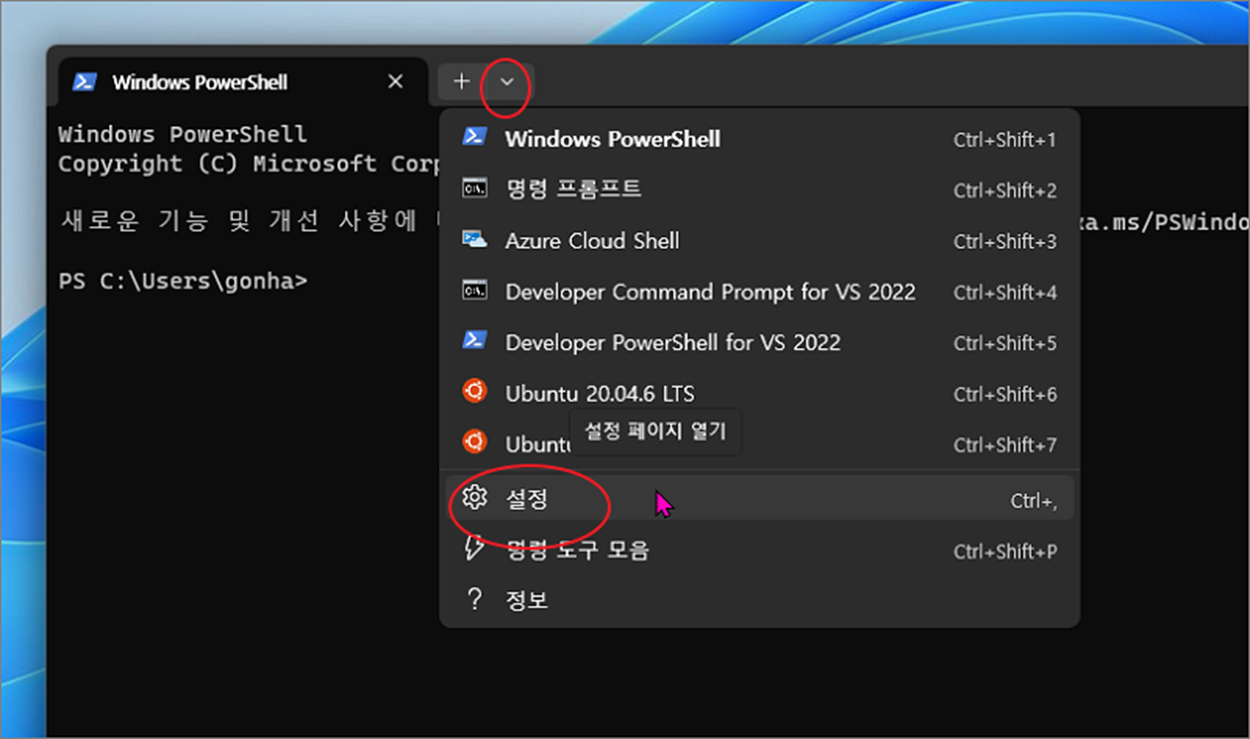Click the Ctrl+Shift+5 shortcut text
The image size is (1250, 739).
point(1005,343)
